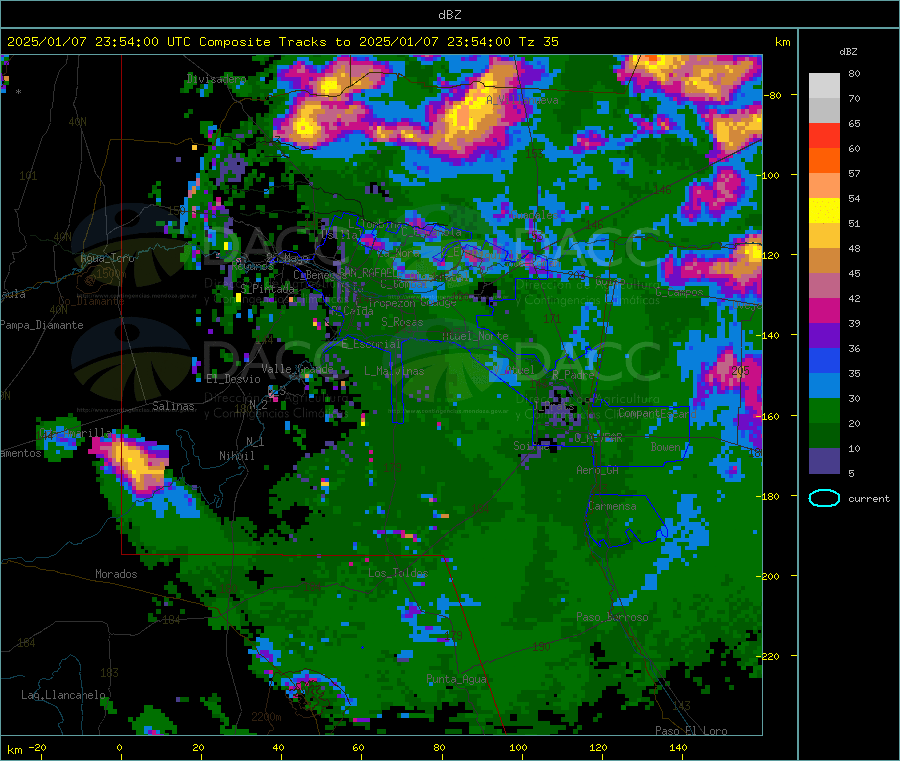
Task: Click the 'Divisadero' place label
Action: click(216, 79)
